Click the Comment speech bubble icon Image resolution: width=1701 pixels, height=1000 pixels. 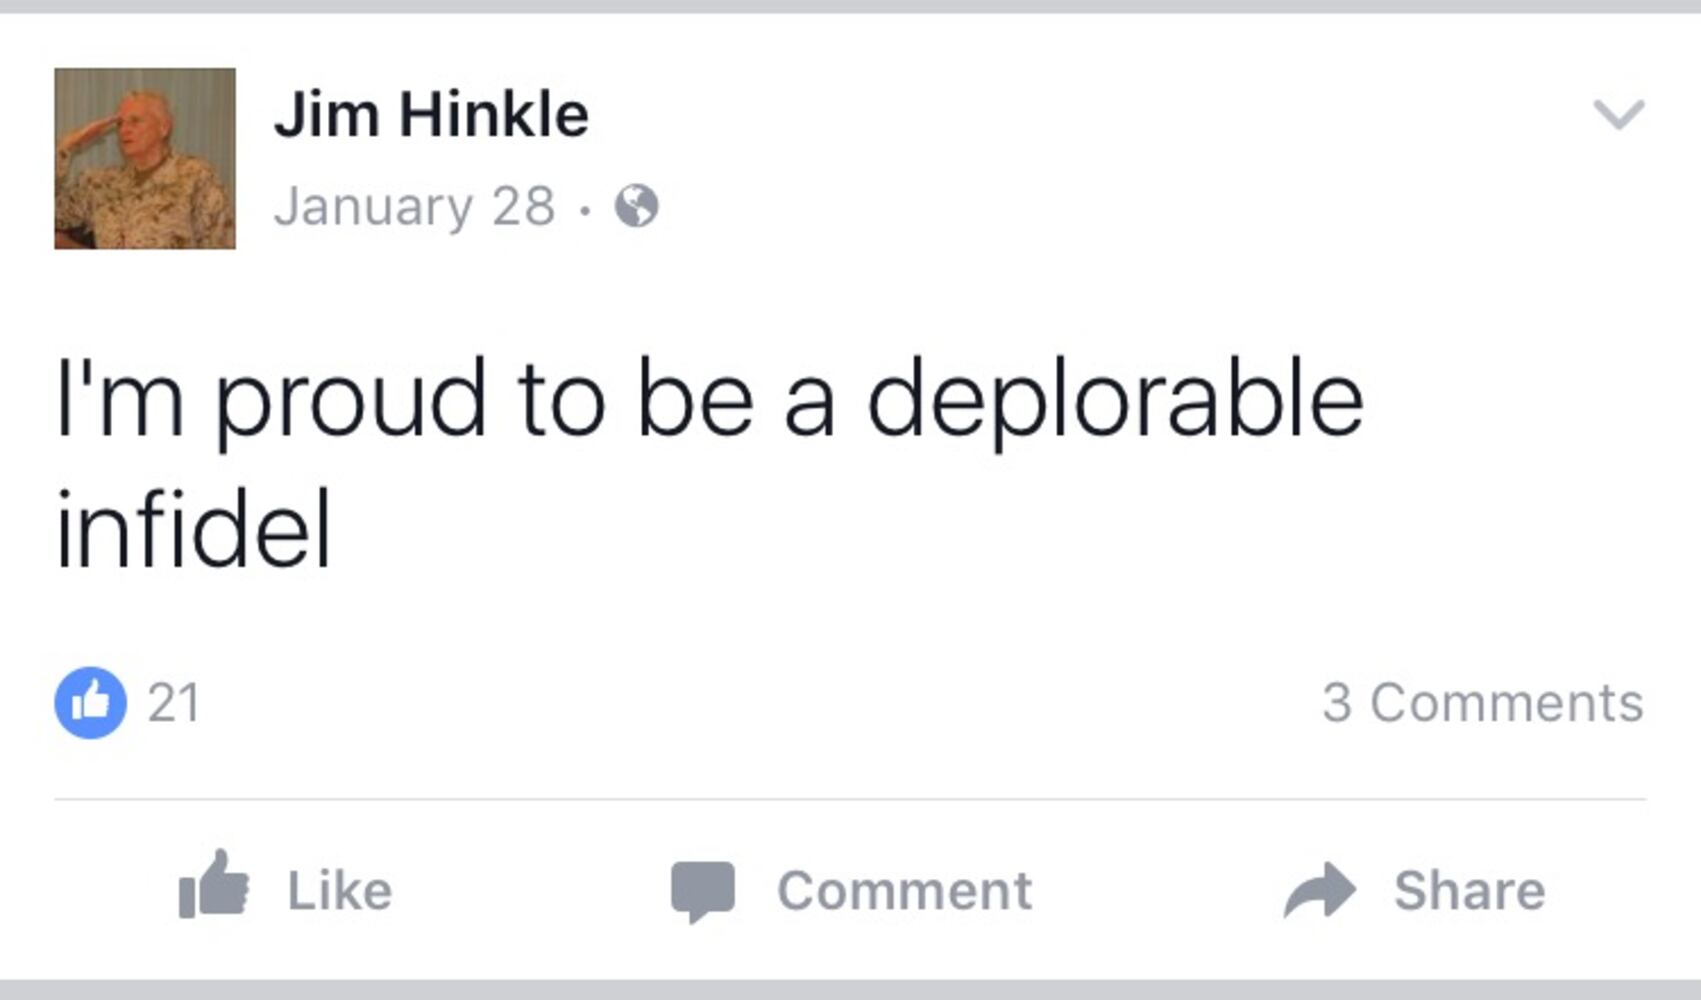(702, 890)
